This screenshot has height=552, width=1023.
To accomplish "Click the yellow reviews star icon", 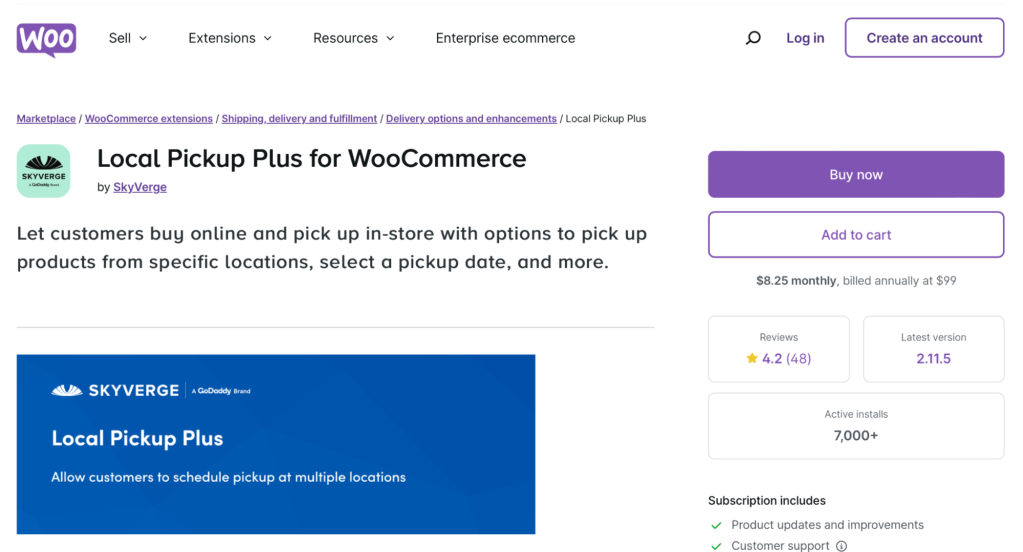I will point(752,358).
